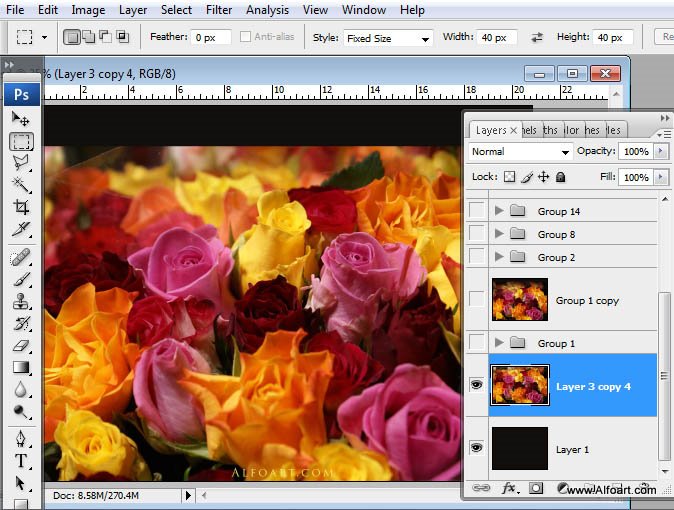
Task: Open the Filter menu
Action: pos(219,10)
